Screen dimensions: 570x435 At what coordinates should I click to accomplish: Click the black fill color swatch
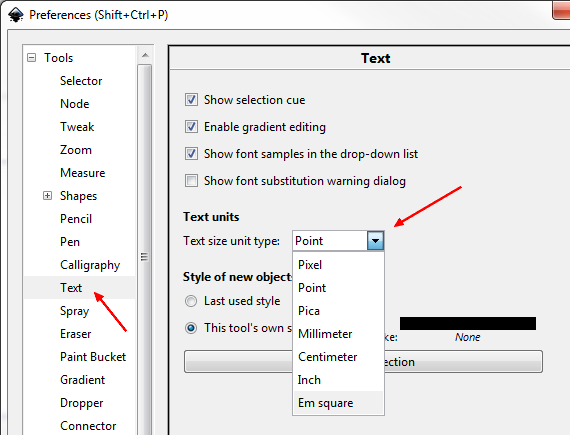click(468, 323)
